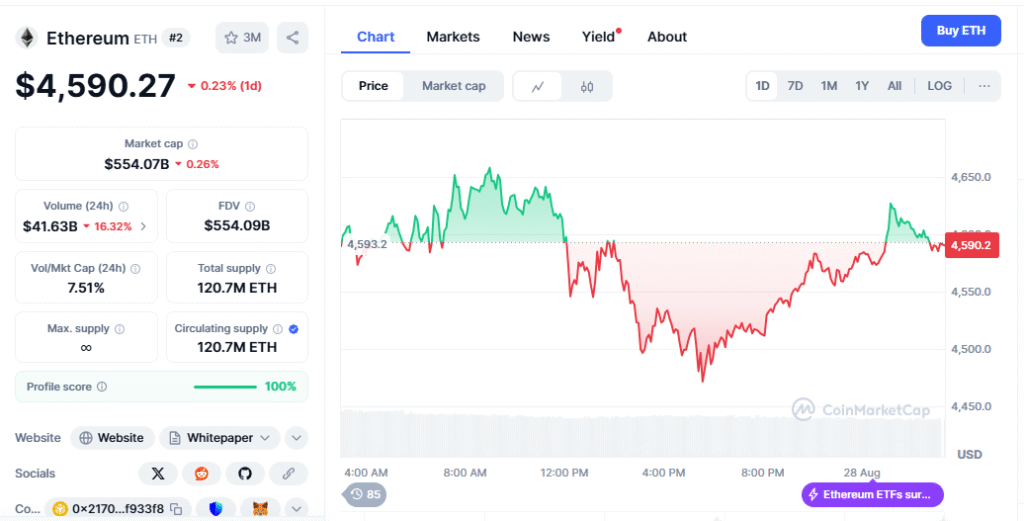Expand more website links chevron

[296, 438]
